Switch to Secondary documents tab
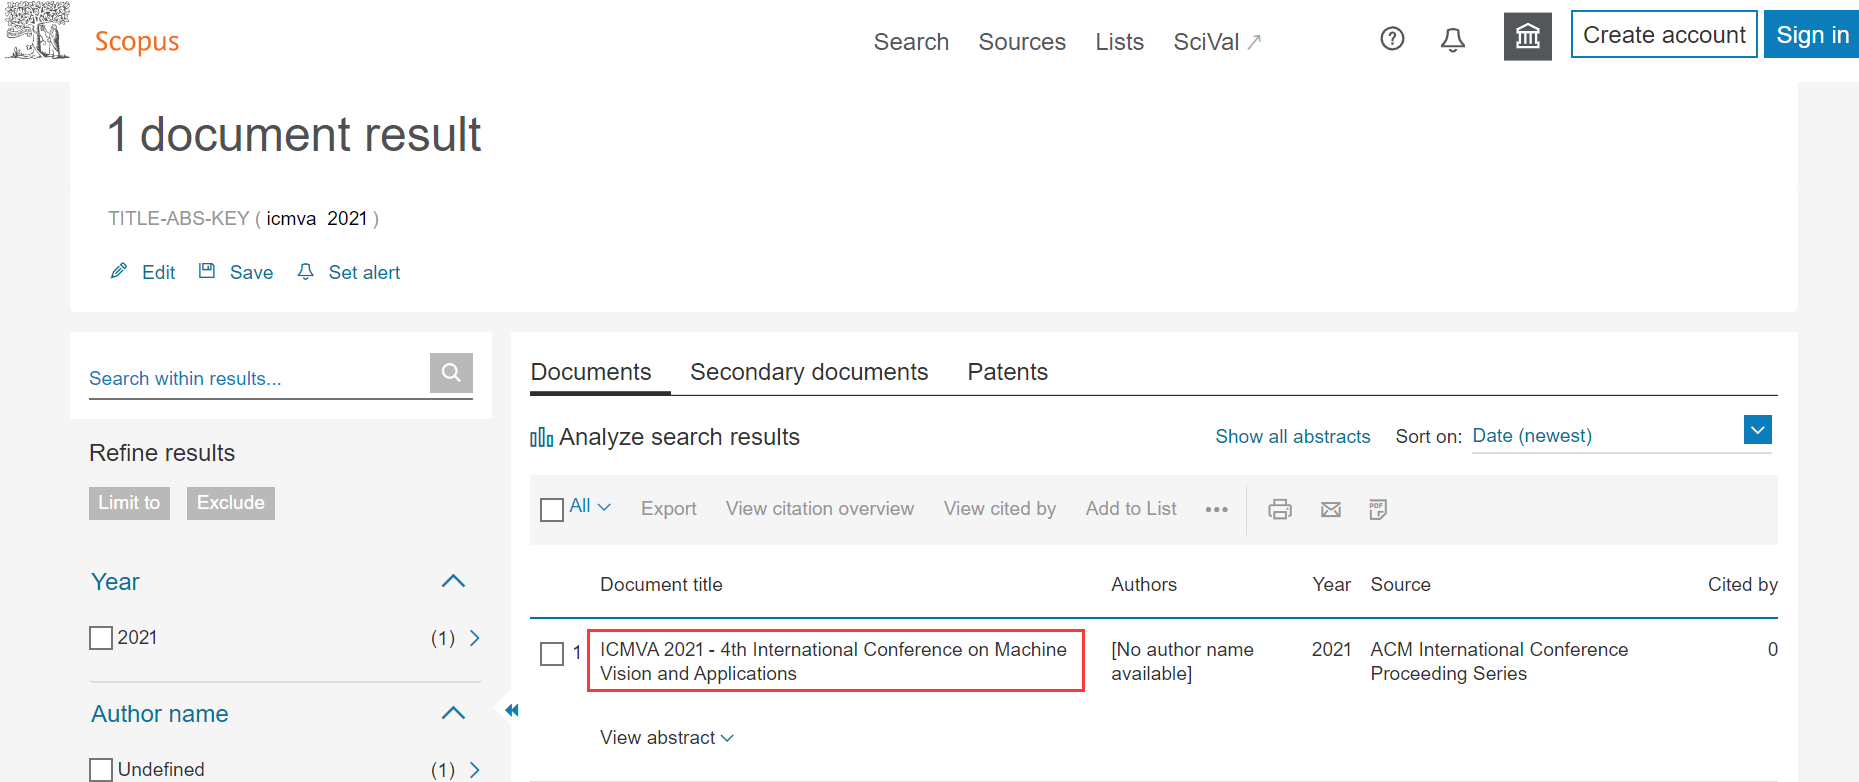 (x=809, y=372)
